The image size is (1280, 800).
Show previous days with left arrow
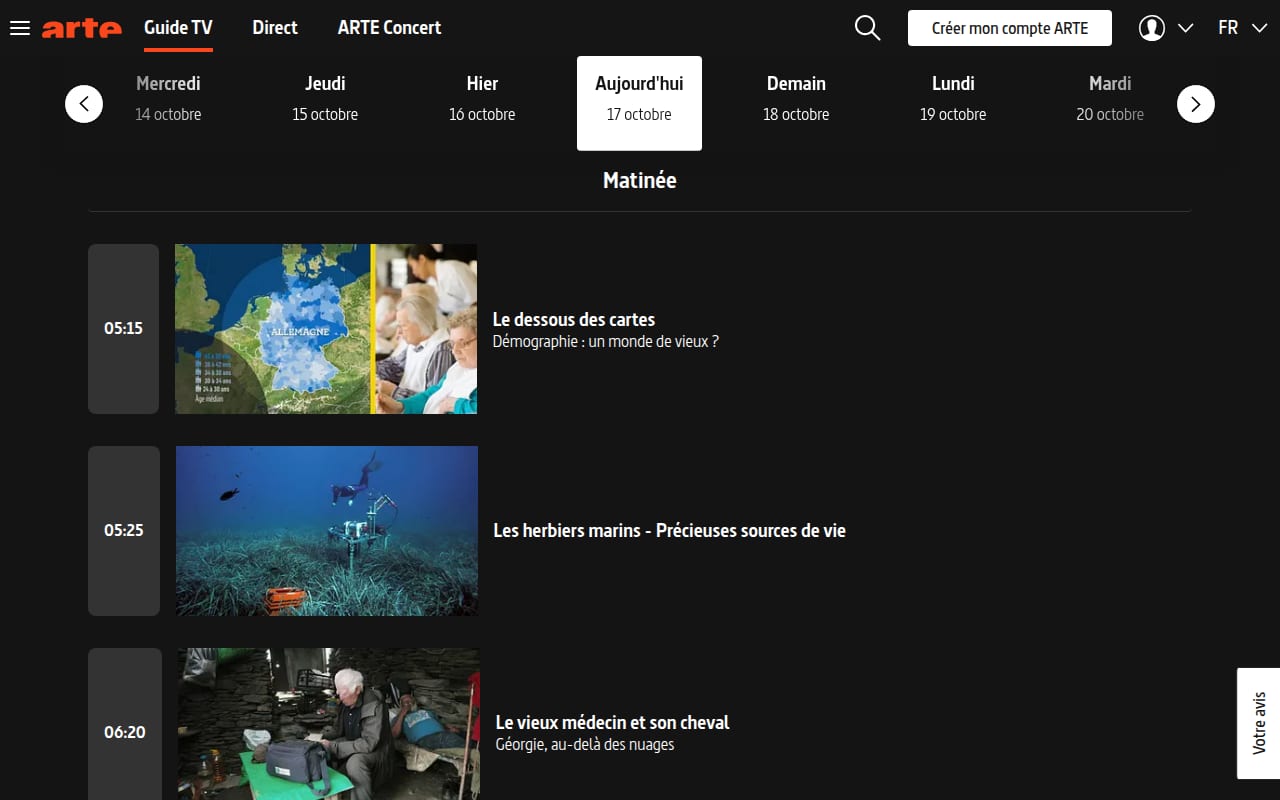[x=84, y=104]
